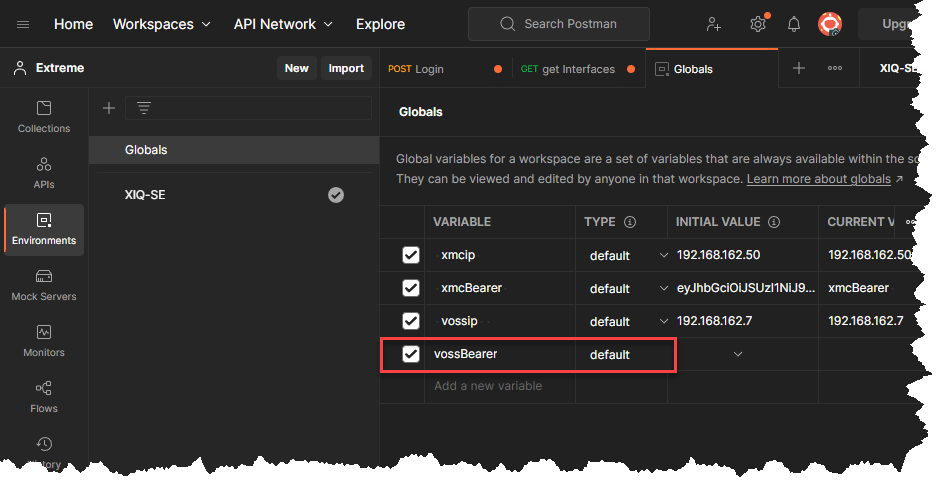
Task: Click xmcip initial value 192.168.162.50
Action: (x=718, y=255)
